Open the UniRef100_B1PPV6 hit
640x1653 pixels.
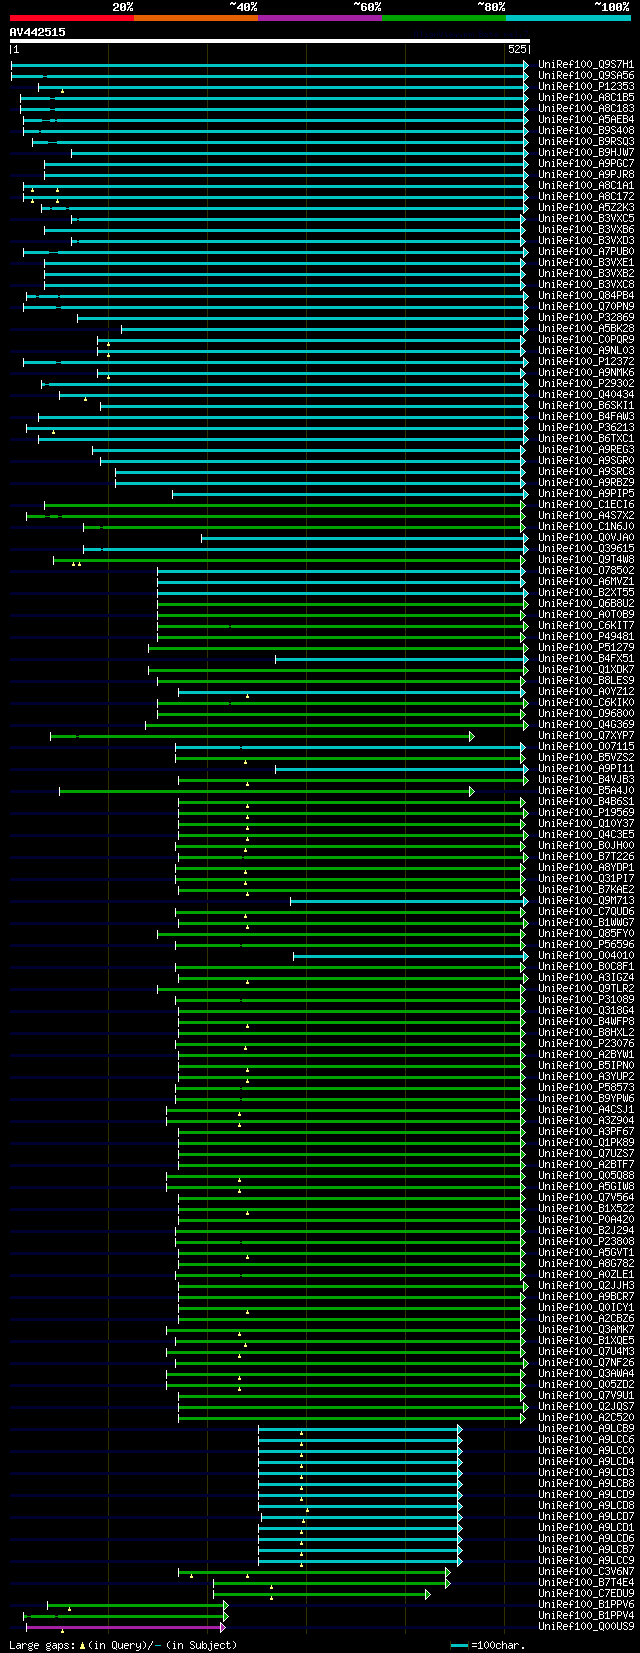(x=586, y=1605)
